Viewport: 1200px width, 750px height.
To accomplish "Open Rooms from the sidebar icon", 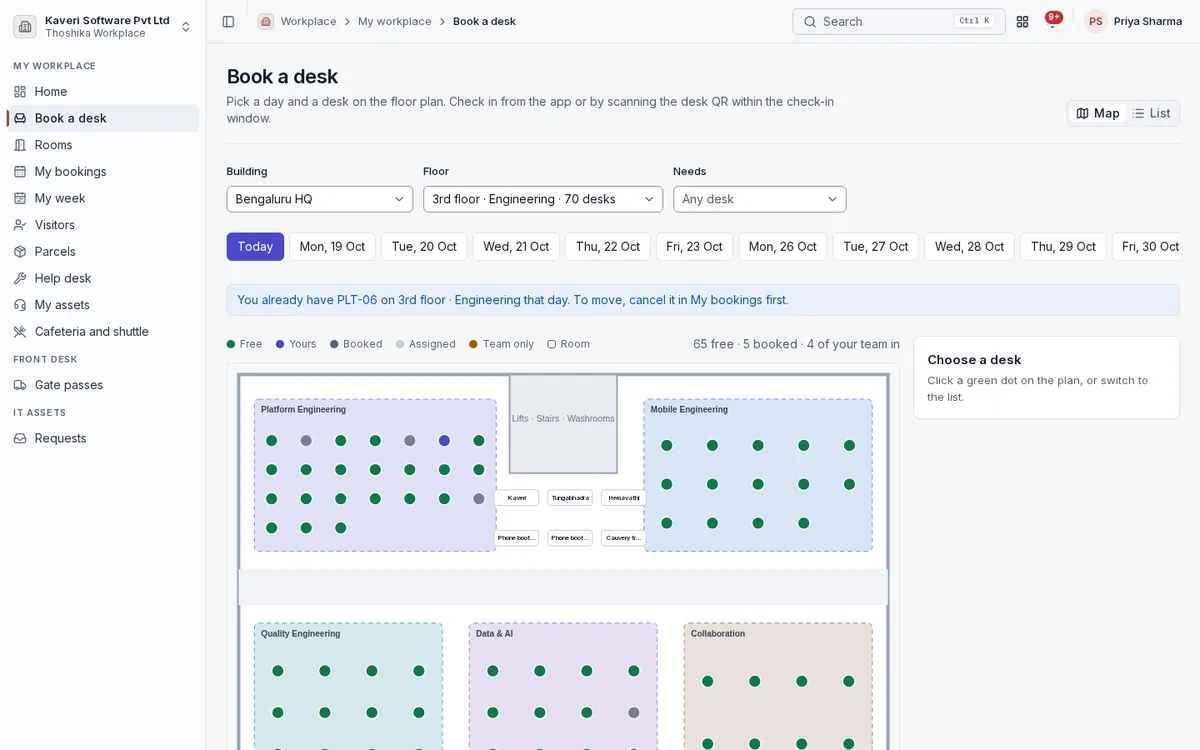I will click(20, 145).
